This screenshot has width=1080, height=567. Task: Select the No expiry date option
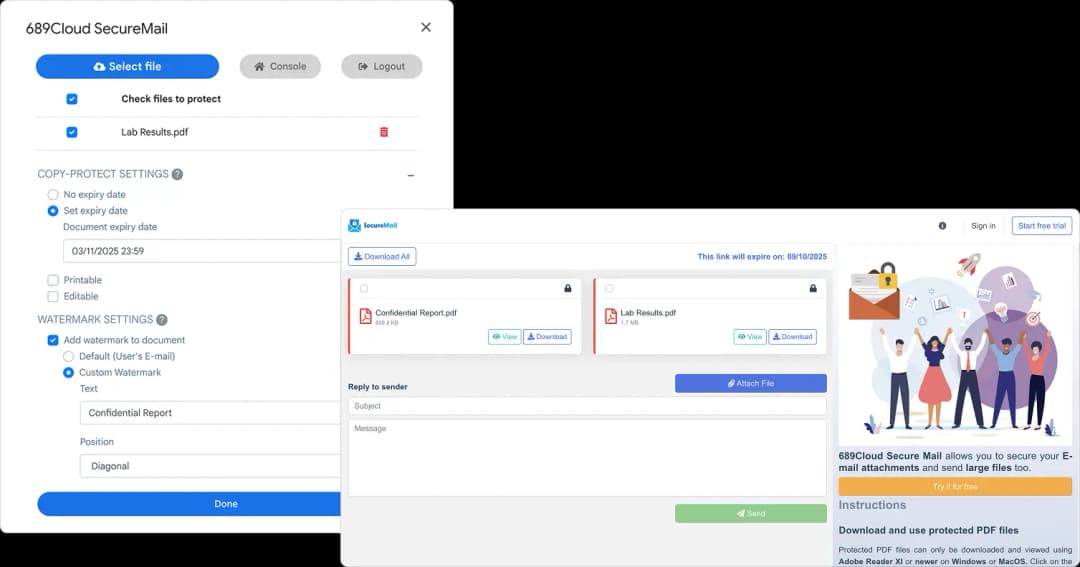pos(52,194)
